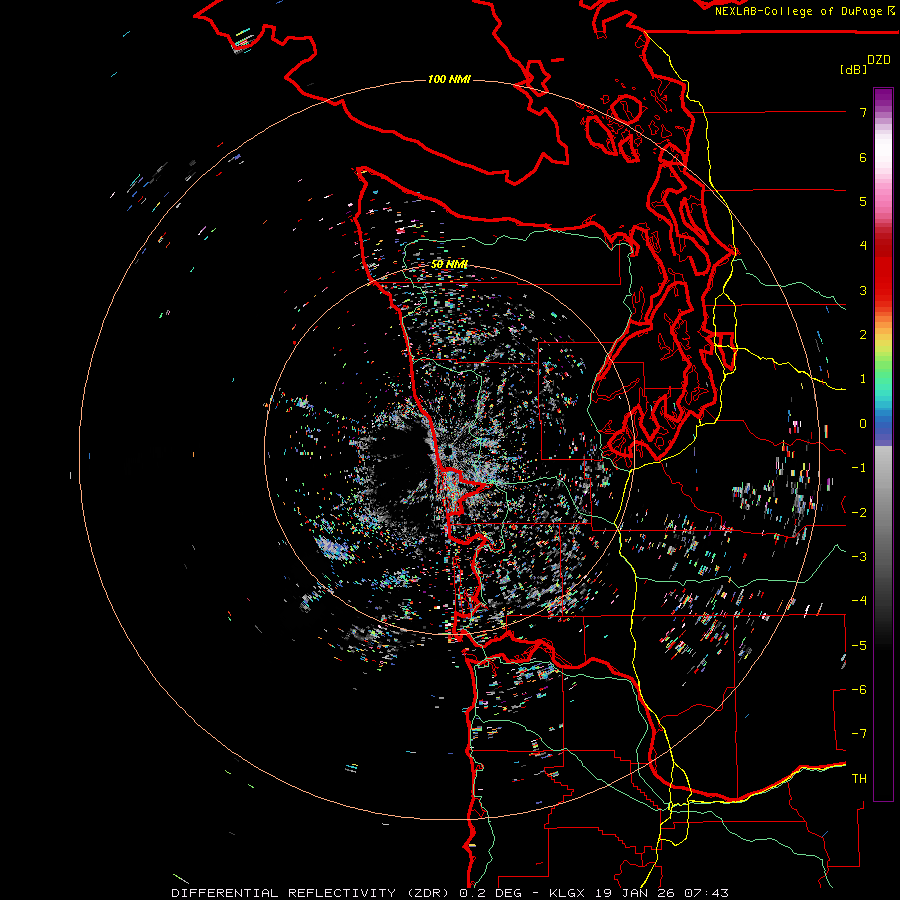Click the NEXLAB-College of DuPage credit text
Image resolution: width=900 pixels, height=900 pixels.
click(800, 11)
